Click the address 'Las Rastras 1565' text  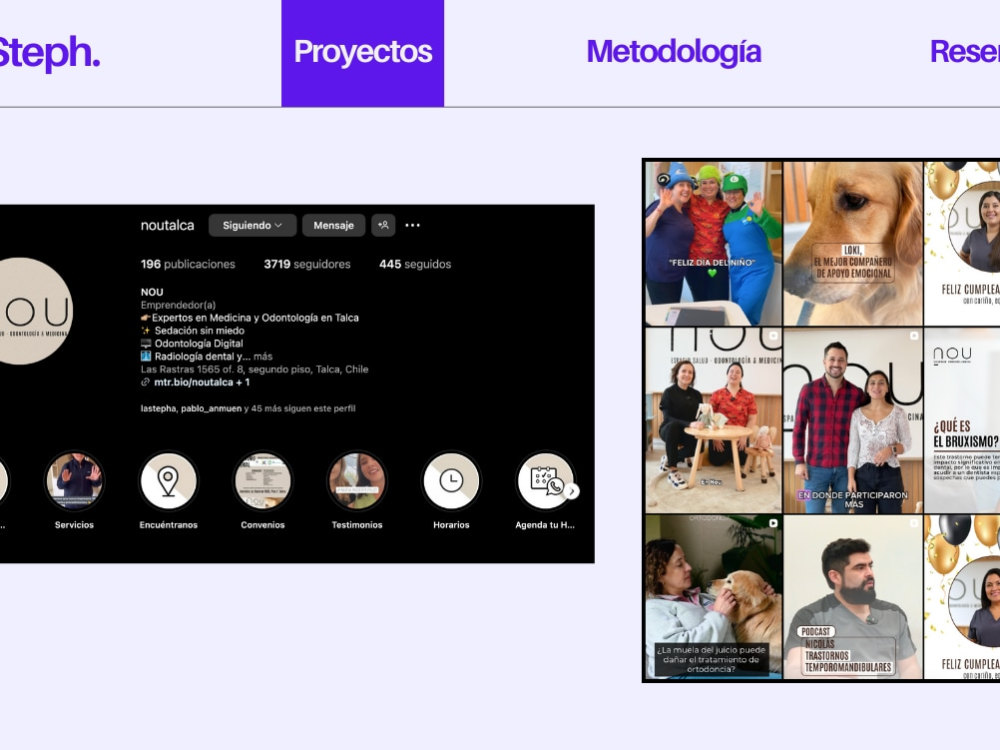coord(254,369)
